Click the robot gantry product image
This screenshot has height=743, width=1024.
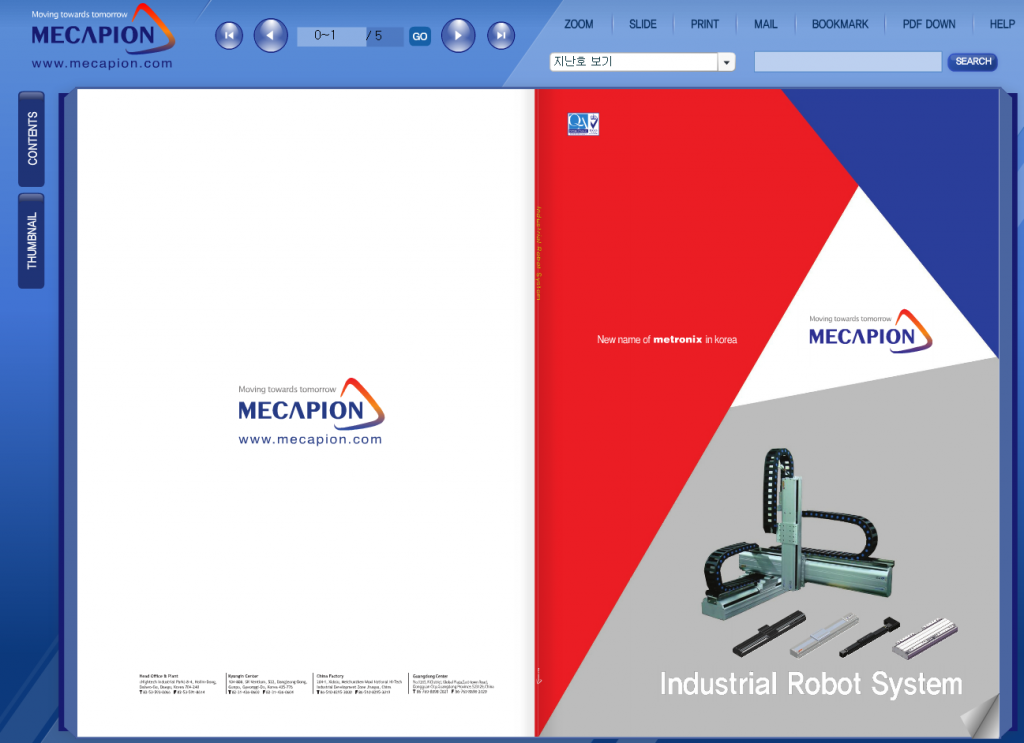[797, 535]
